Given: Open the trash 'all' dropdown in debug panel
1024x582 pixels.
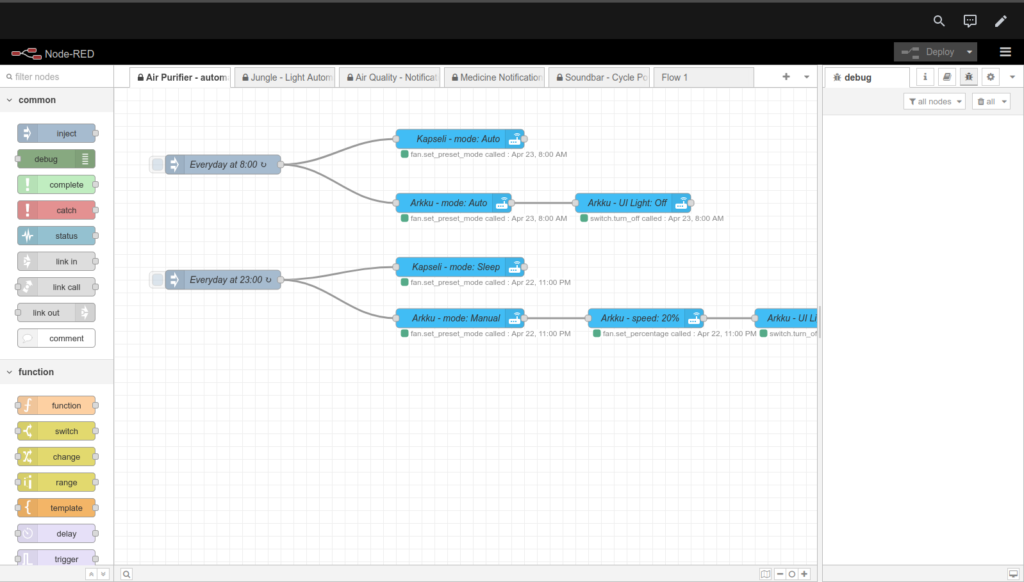Looking at the screenshot, I should 991,100.
